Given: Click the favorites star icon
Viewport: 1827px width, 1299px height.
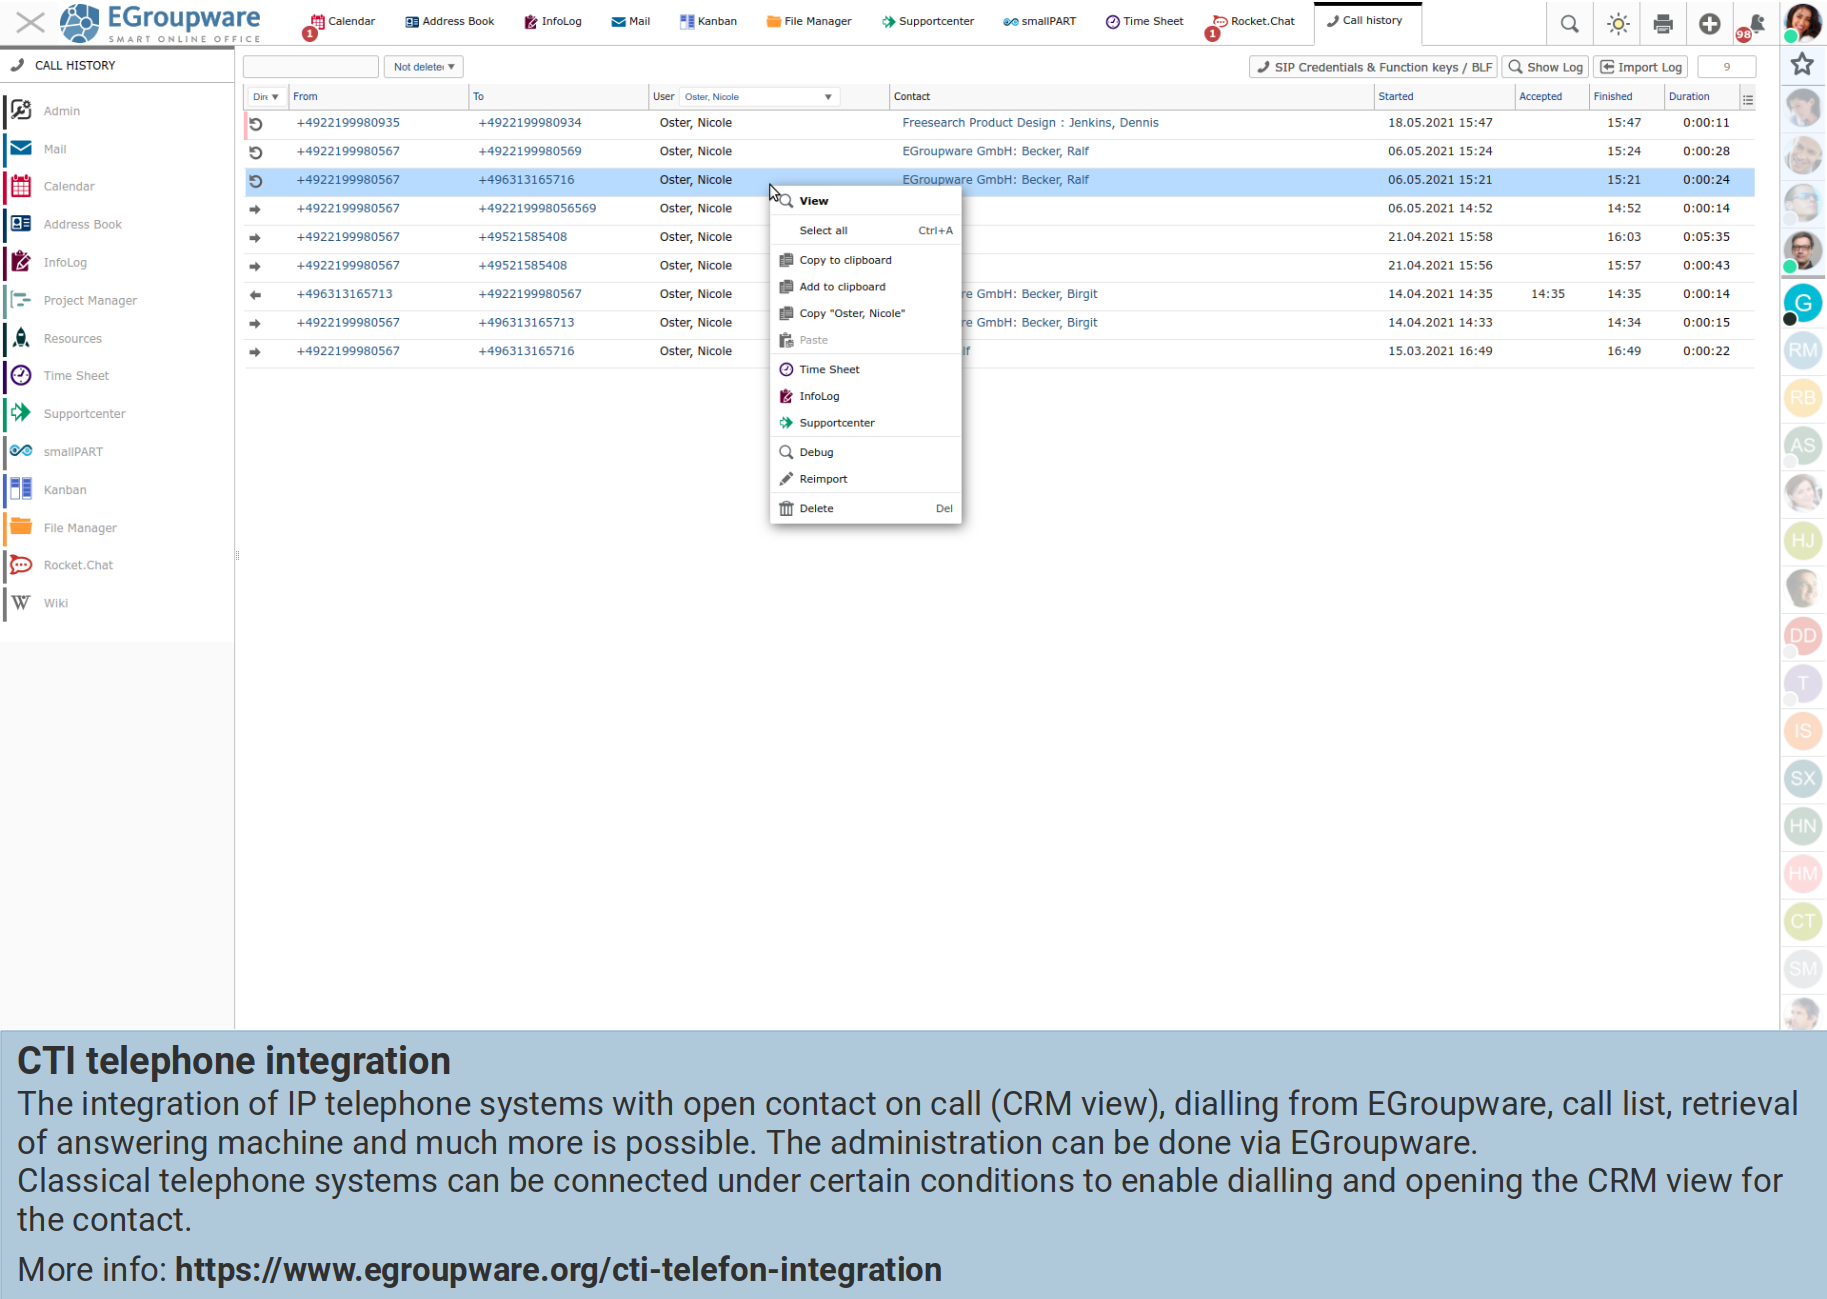Looking at the screenshot, I should click(1802, 65).
